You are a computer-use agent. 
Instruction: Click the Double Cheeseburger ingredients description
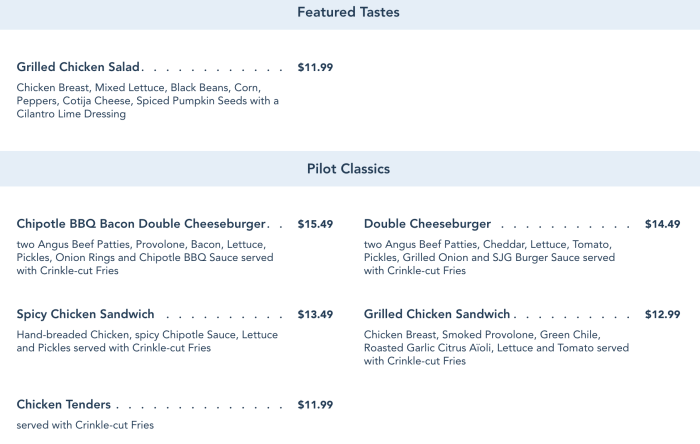[x=490, y=257]
